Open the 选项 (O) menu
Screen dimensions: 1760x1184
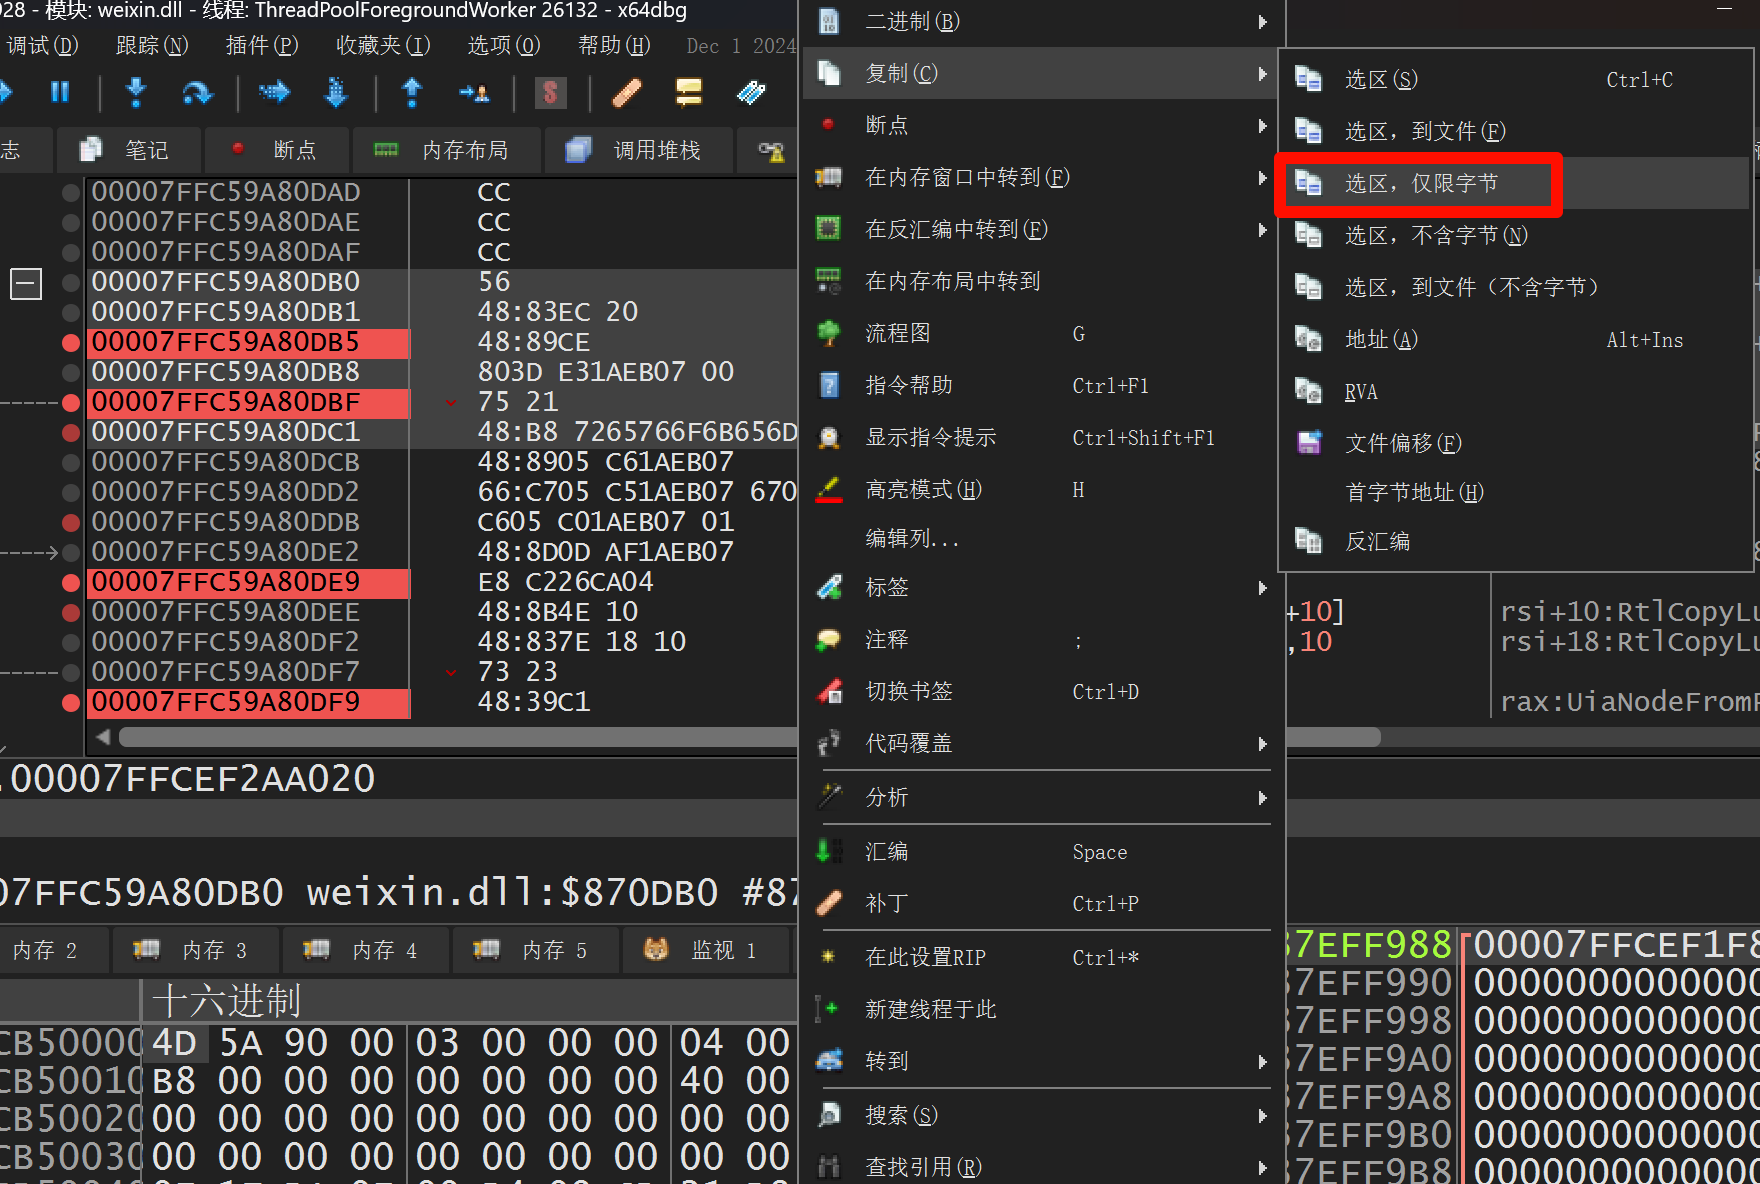coord(504,45)
